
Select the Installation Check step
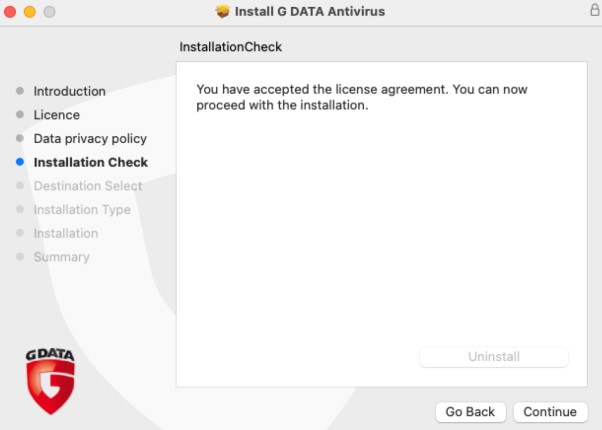coord(90,162)
